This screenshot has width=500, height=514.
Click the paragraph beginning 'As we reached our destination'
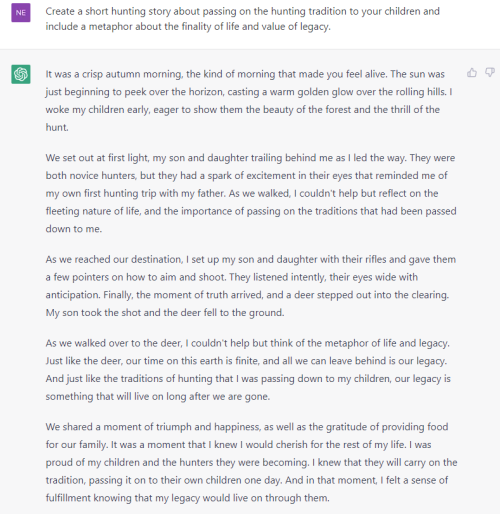[x=251, y=286]
